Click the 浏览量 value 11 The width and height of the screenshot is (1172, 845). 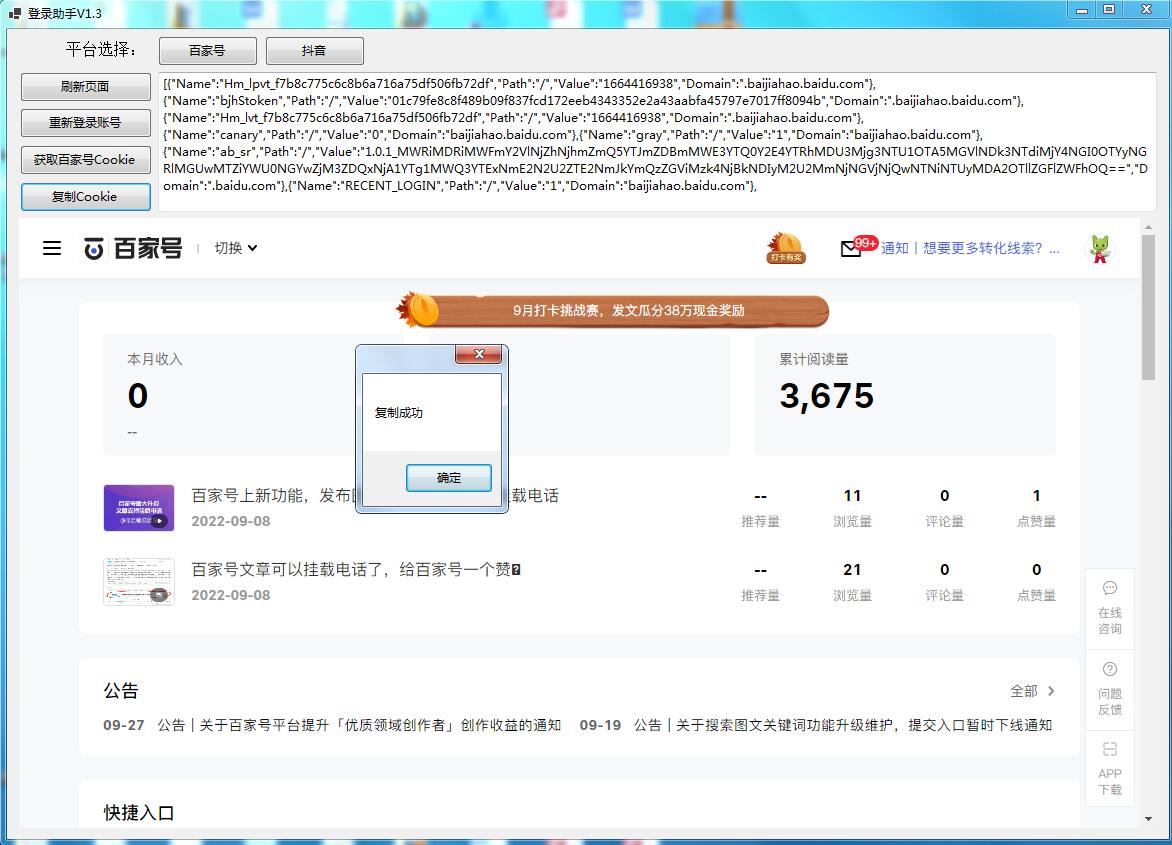pos(852,496)
